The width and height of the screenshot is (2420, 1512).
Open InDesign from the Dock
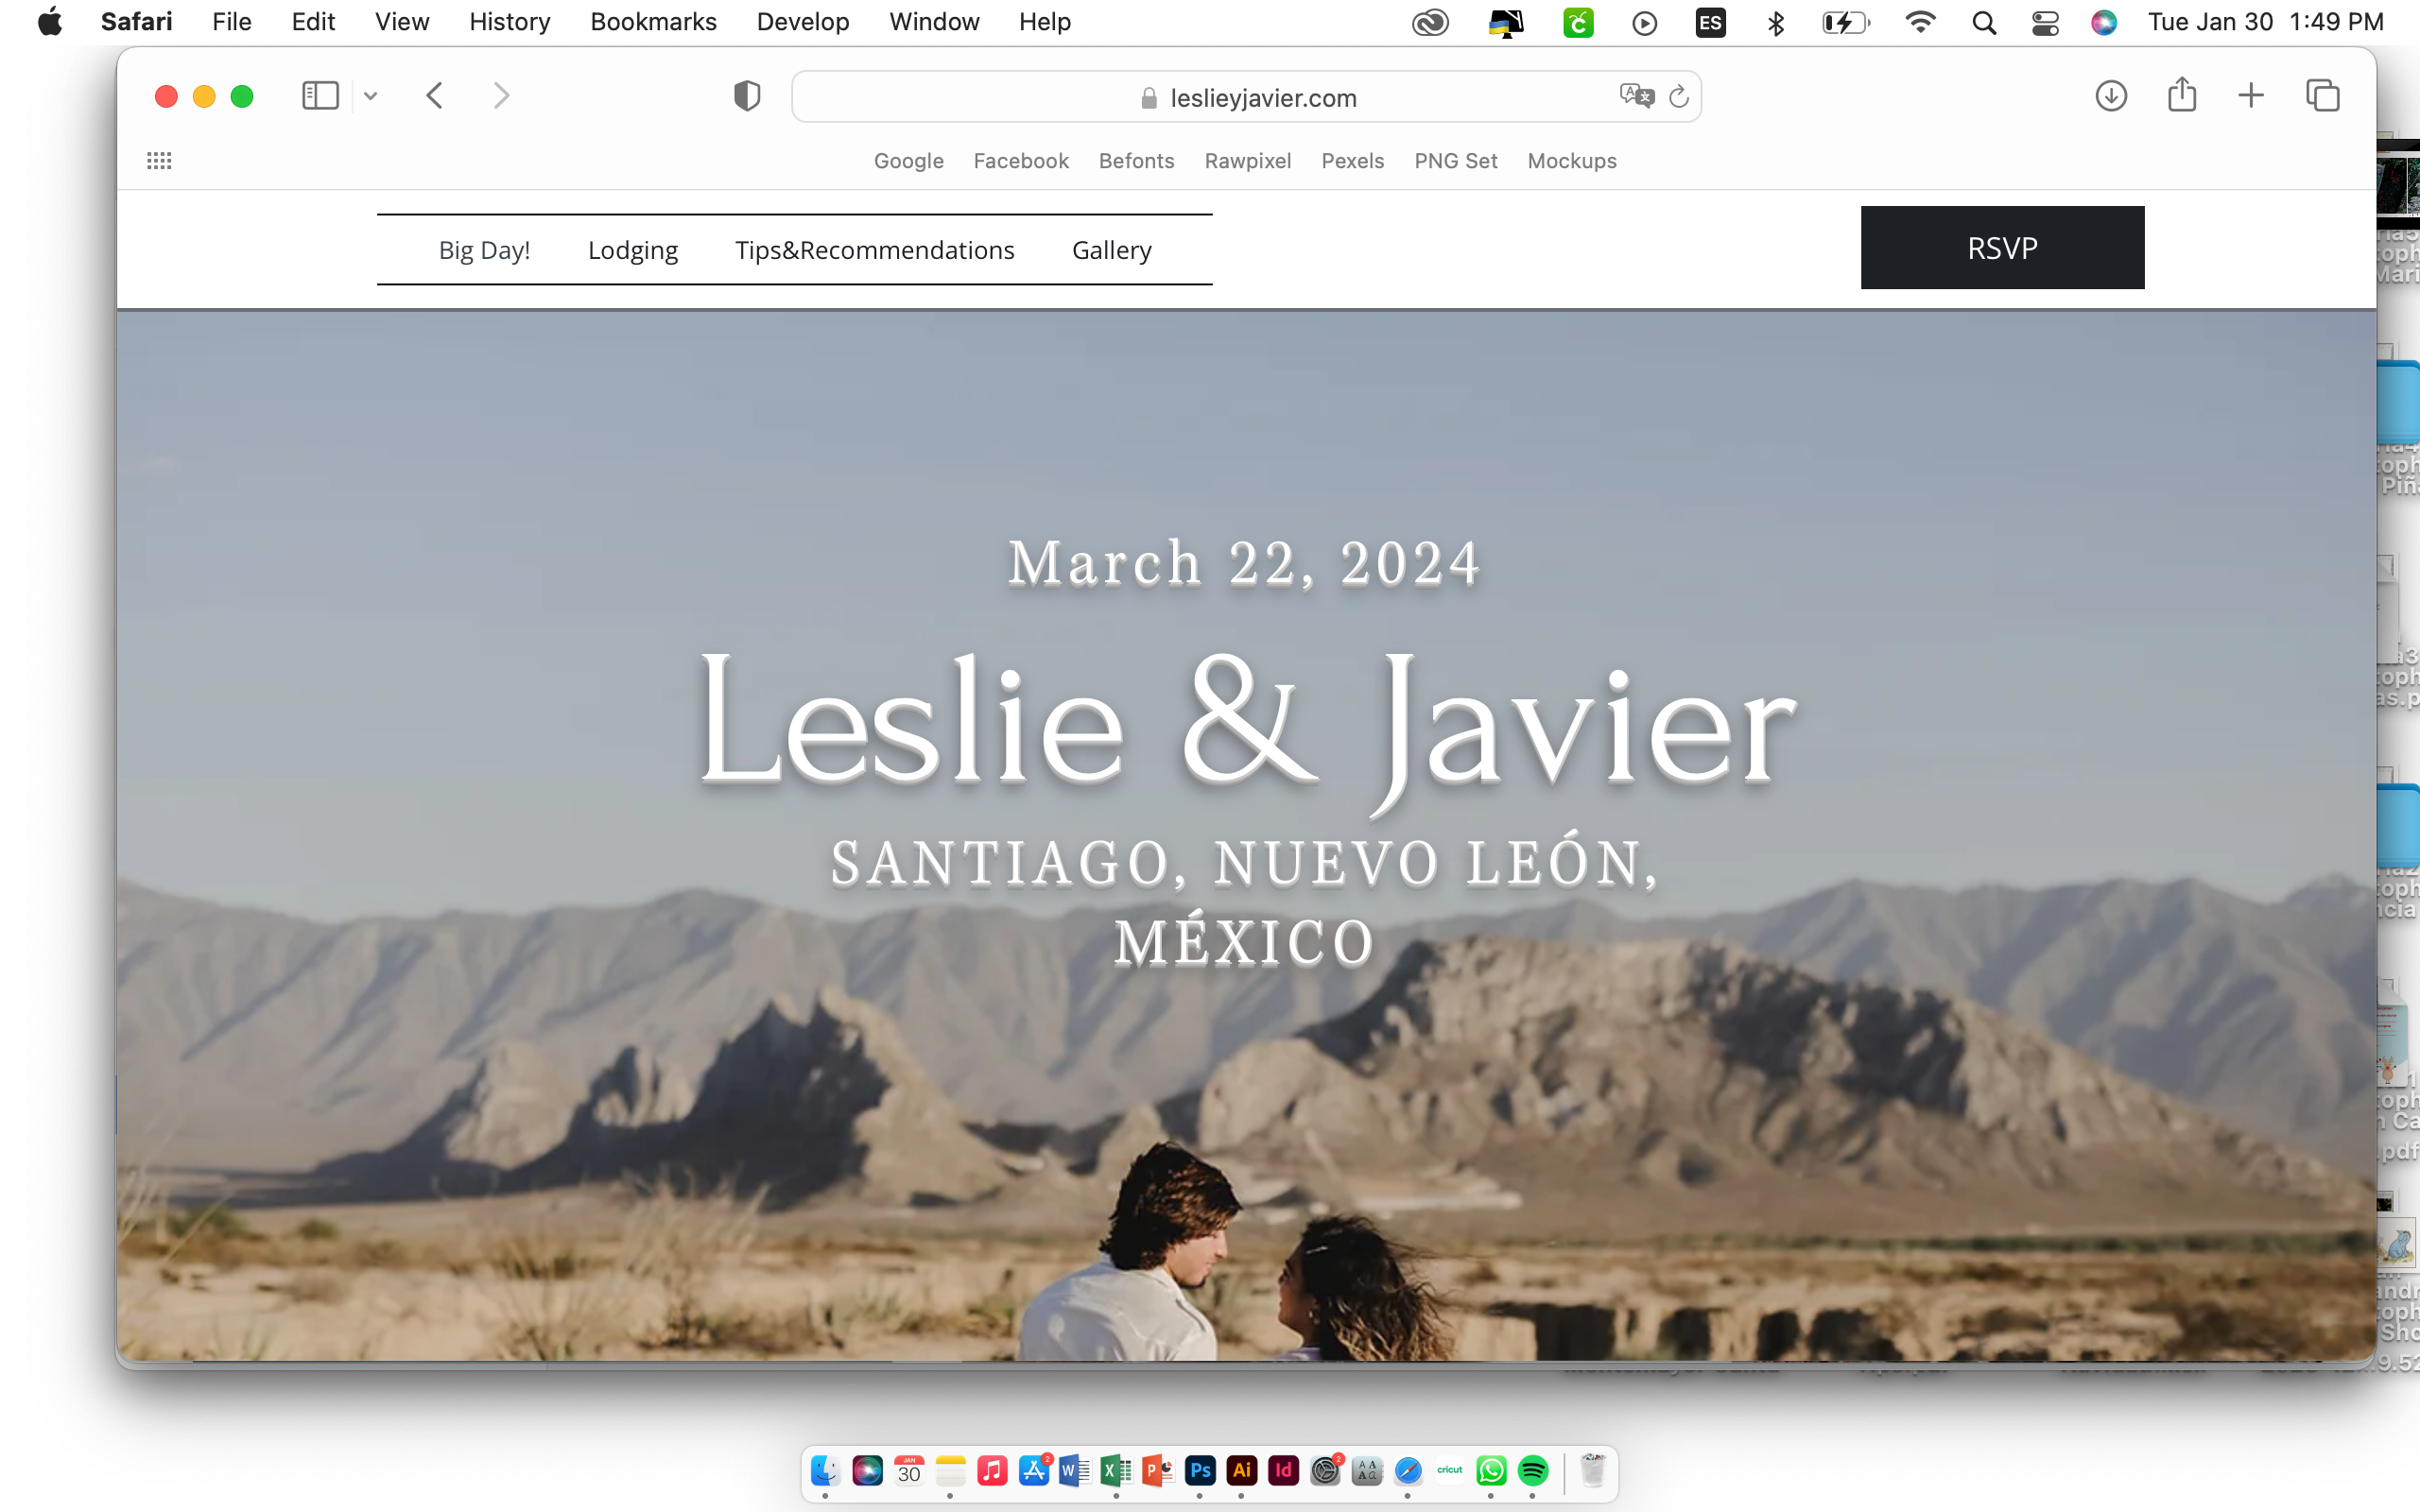[1283, 1470]
